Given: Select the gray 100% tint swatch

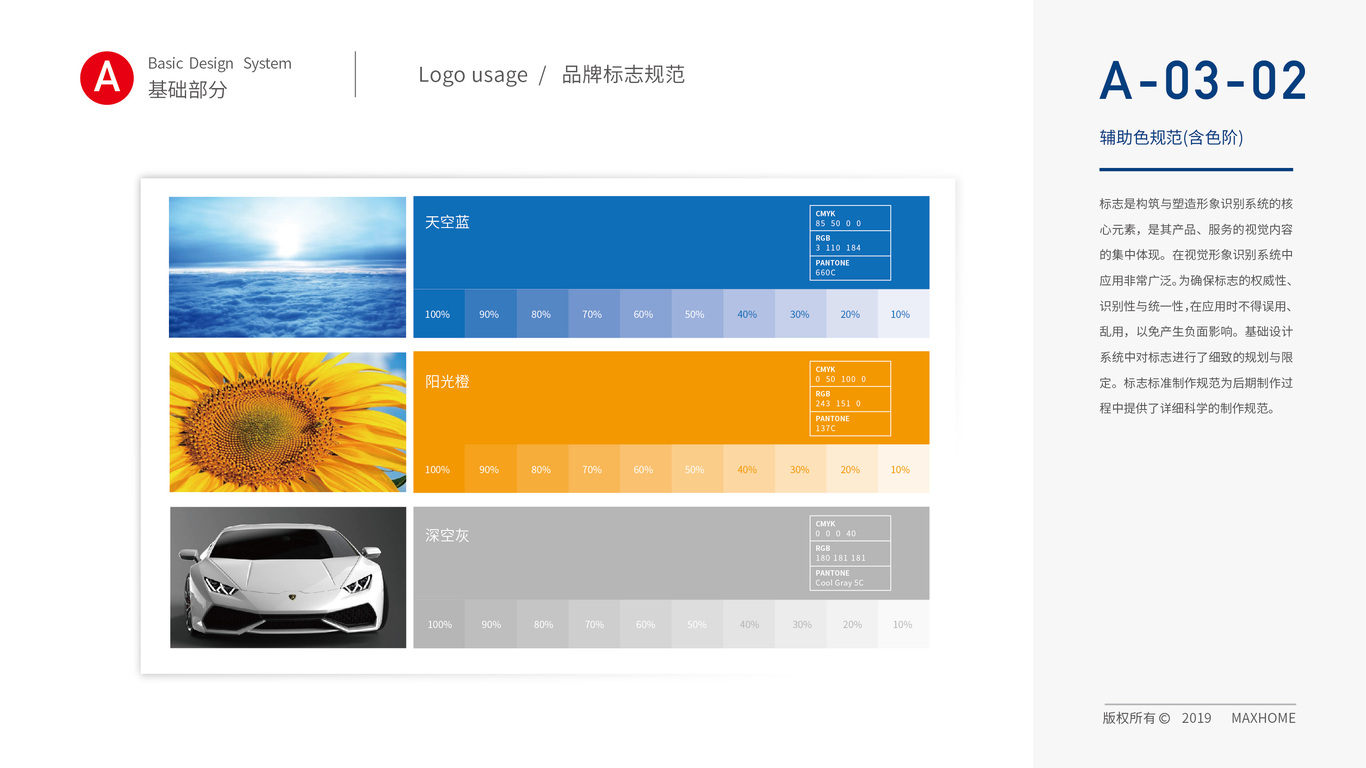Looking at the screenshot, I should coord(439,624).
